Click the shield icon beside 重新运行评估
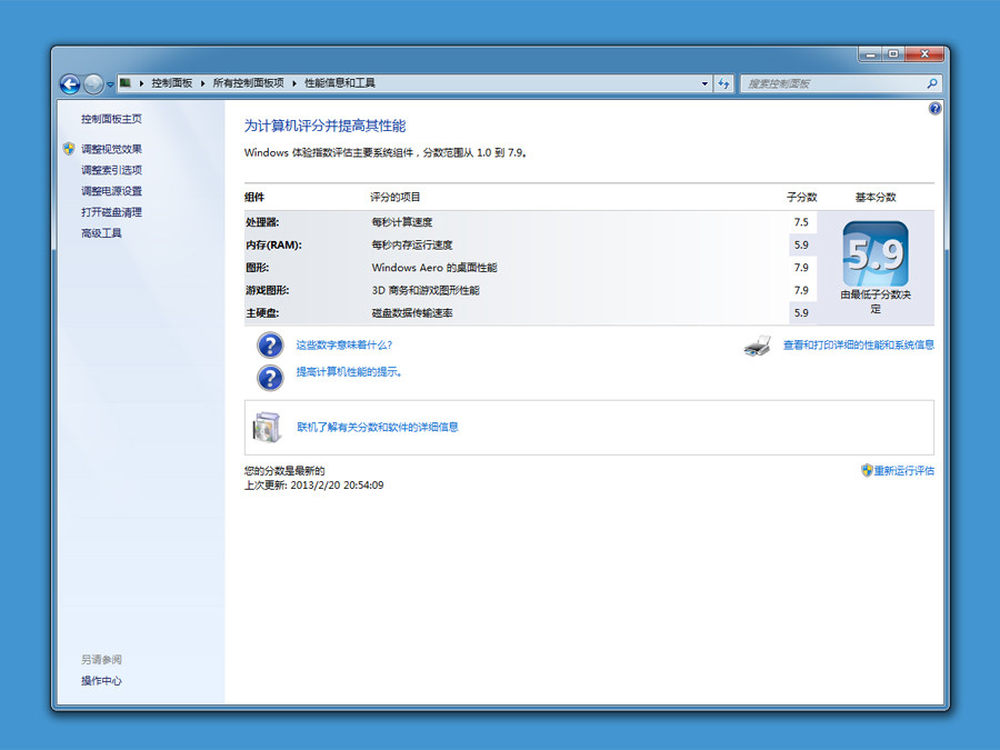 [x=866, y=471]
